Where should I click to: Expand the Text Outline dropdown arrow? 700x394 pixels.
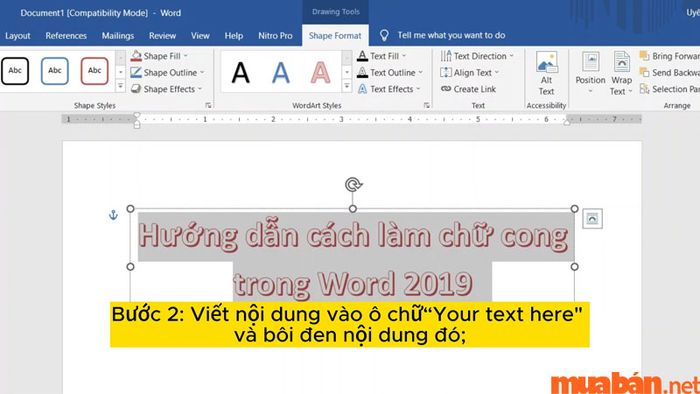pyautogui.click(x=421, y=73)
